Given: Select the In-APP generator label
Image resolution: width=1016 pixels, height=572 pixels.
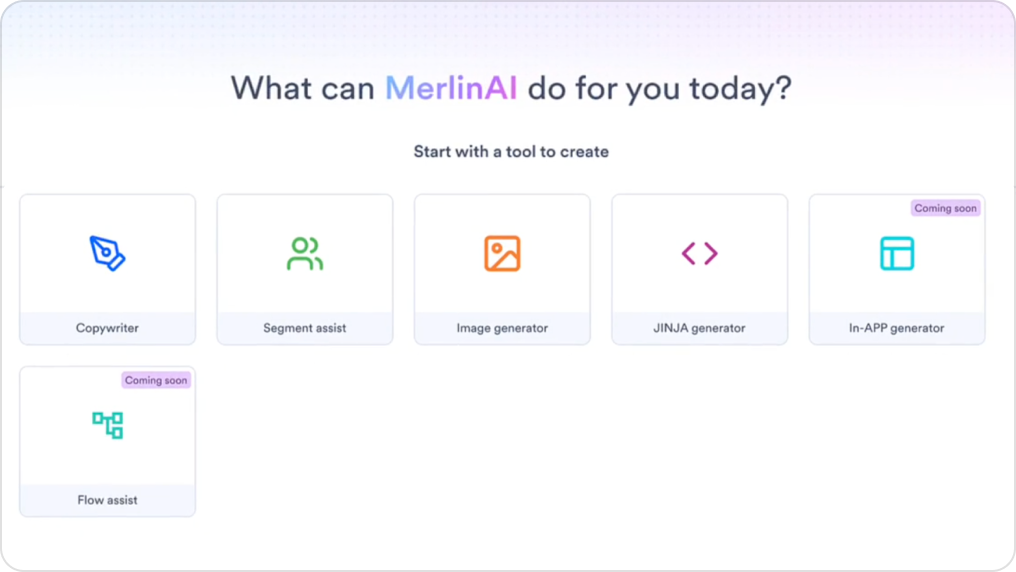Looking at the screenshot, I should click(897, 328).
